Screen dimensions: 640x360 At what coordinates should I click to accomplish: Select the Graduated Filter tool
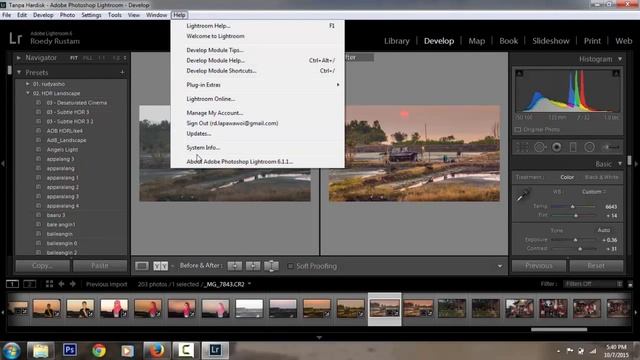[x=573, y=147]
